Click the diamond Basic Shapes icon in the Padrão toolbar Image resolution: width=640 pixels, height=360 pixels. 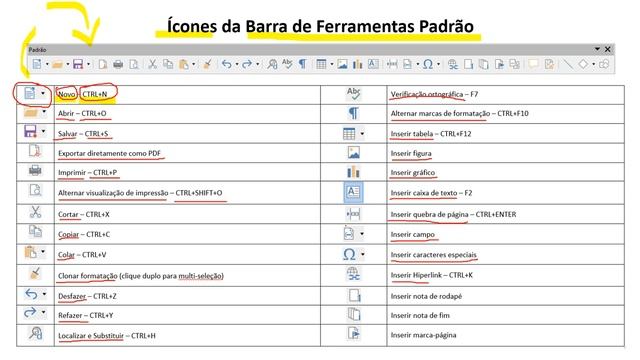point(583,64)
